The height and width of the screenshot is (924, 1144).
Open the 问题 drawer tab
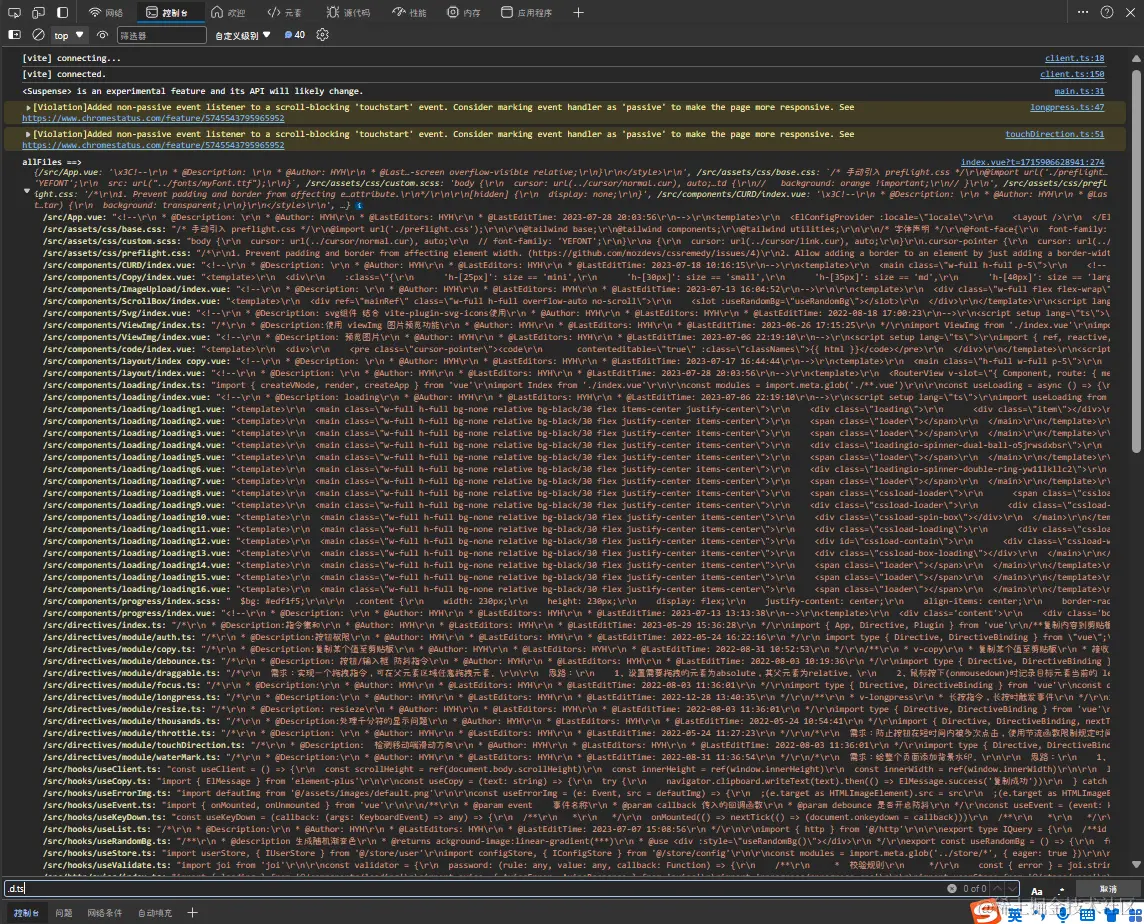point(64,913)
